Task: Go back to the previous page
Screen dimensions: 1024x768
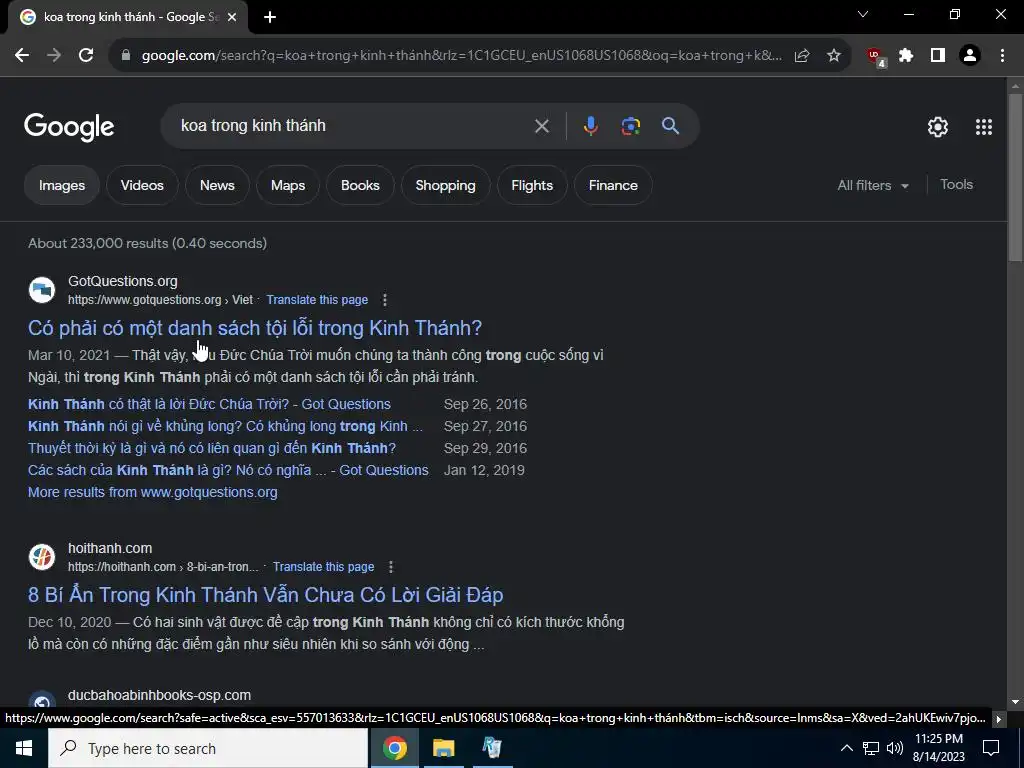Action: point(22,56)
